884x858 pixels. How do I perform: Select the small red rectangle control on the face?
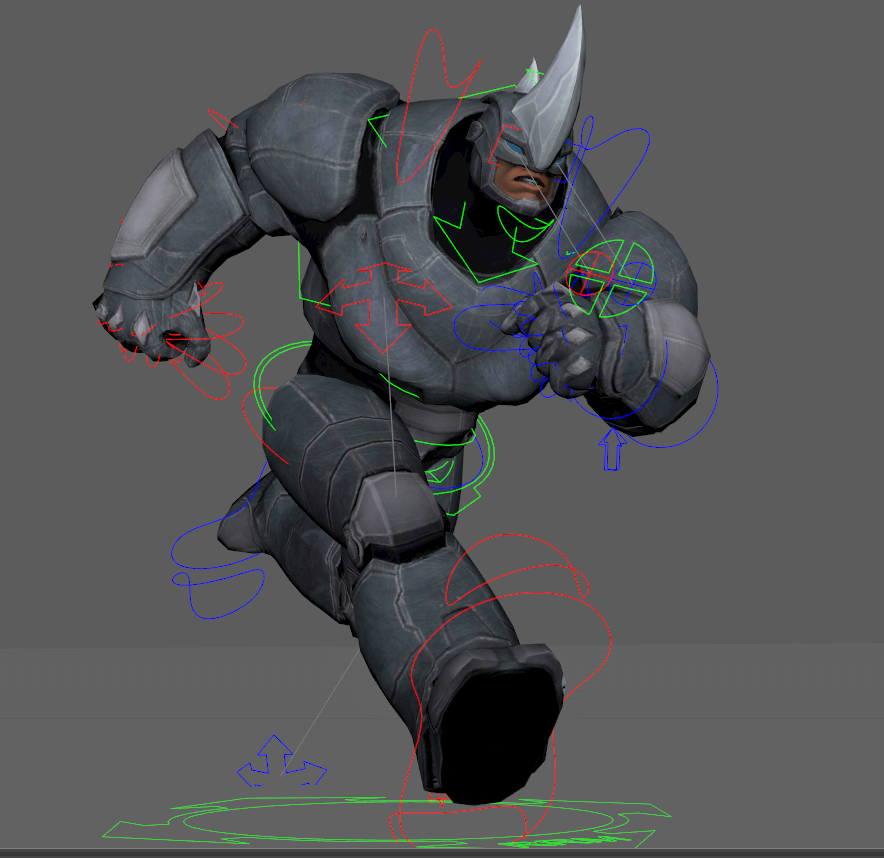click(x=503, y=146)
